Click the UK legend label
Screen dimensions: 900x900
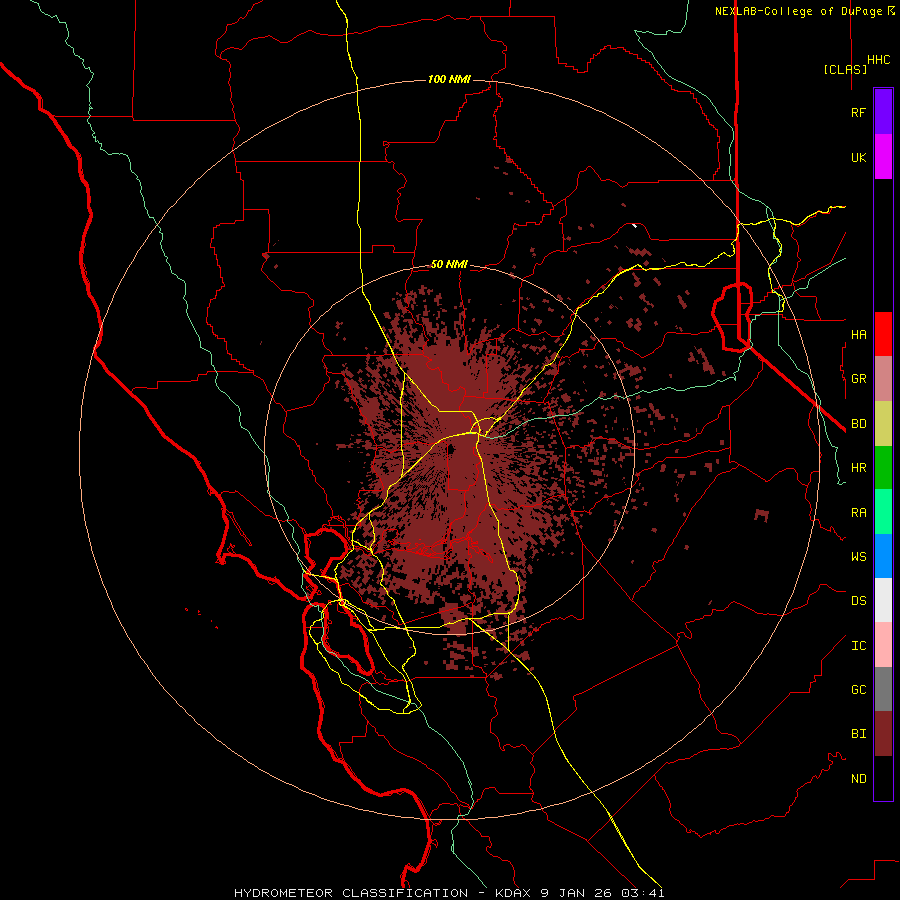point(858,157)
